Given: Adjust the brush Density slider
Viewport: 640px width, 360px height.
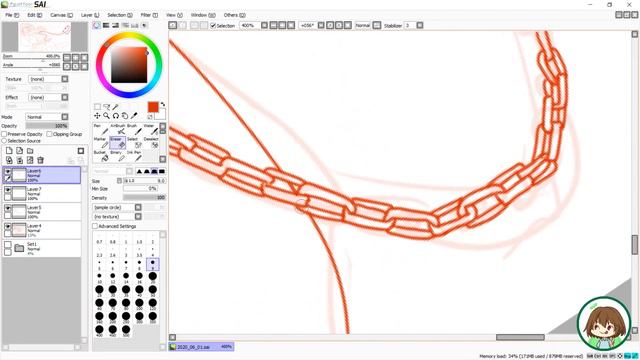Looking at the screenshot, I should pos(144,198).
